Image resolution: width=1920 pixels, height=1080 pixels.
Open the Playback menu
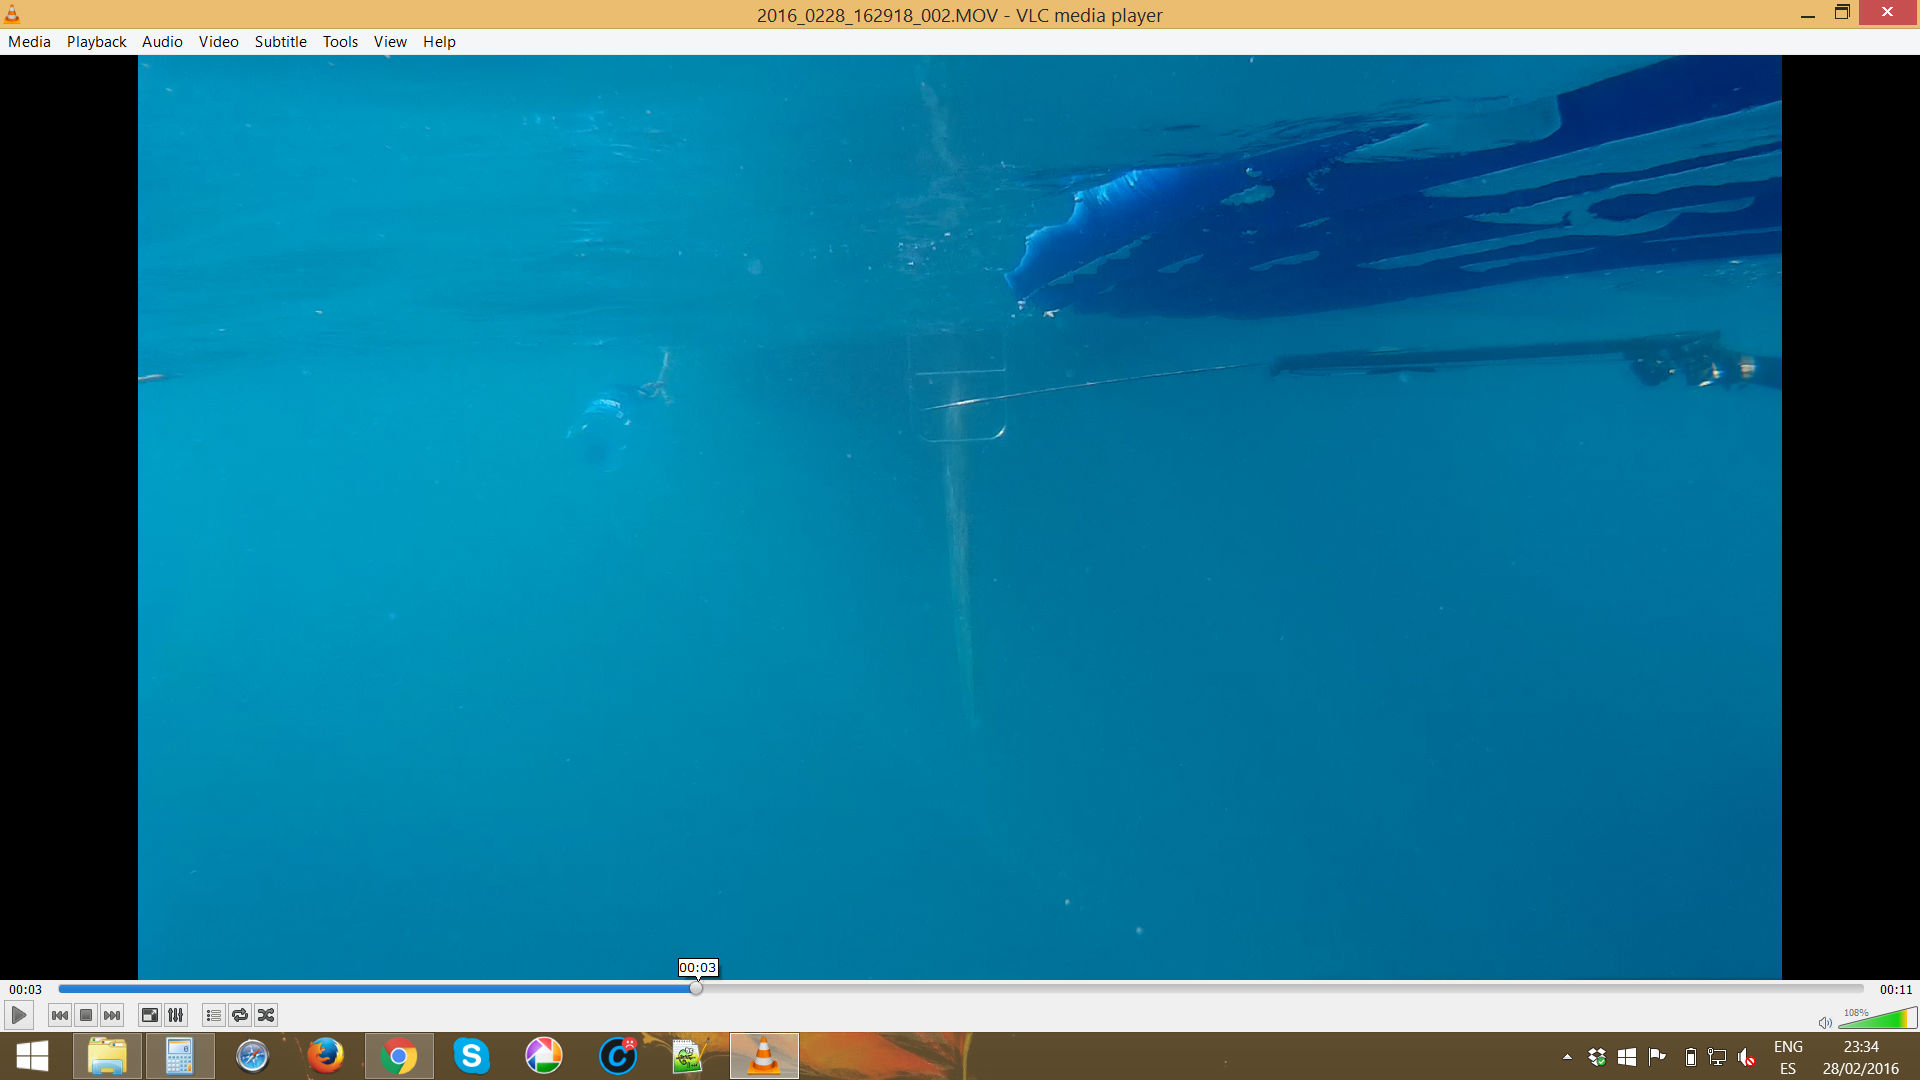point(96,42)
